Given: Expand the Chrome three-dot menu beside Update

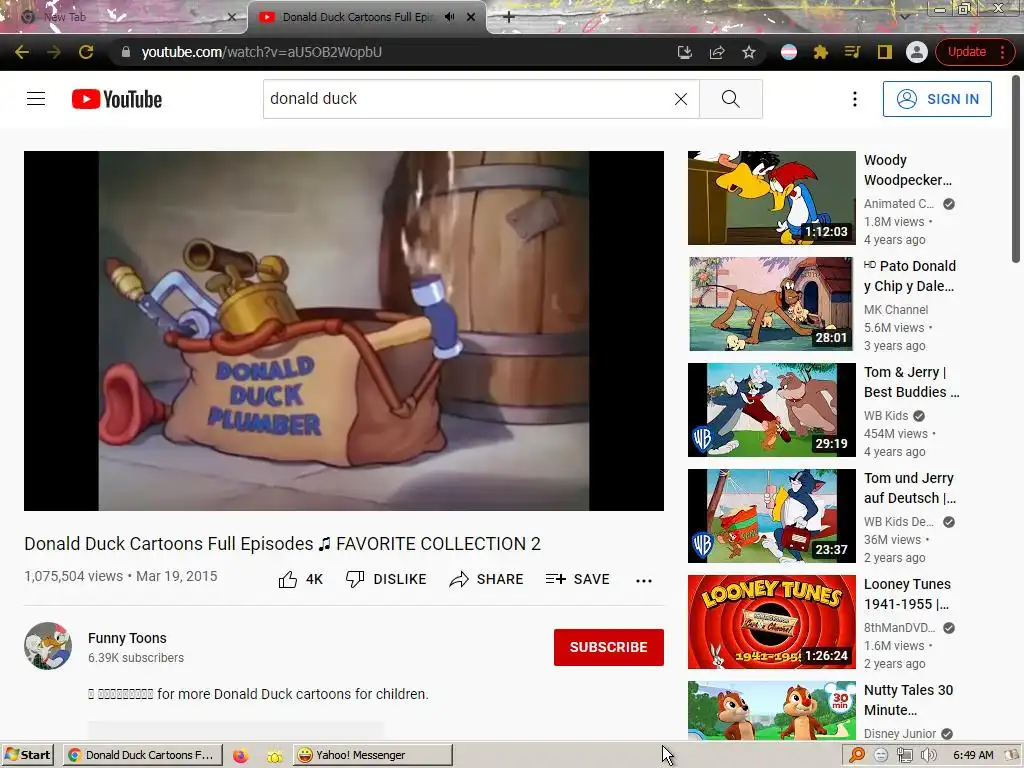Looking at the screenshot, I should (1002, 52).
